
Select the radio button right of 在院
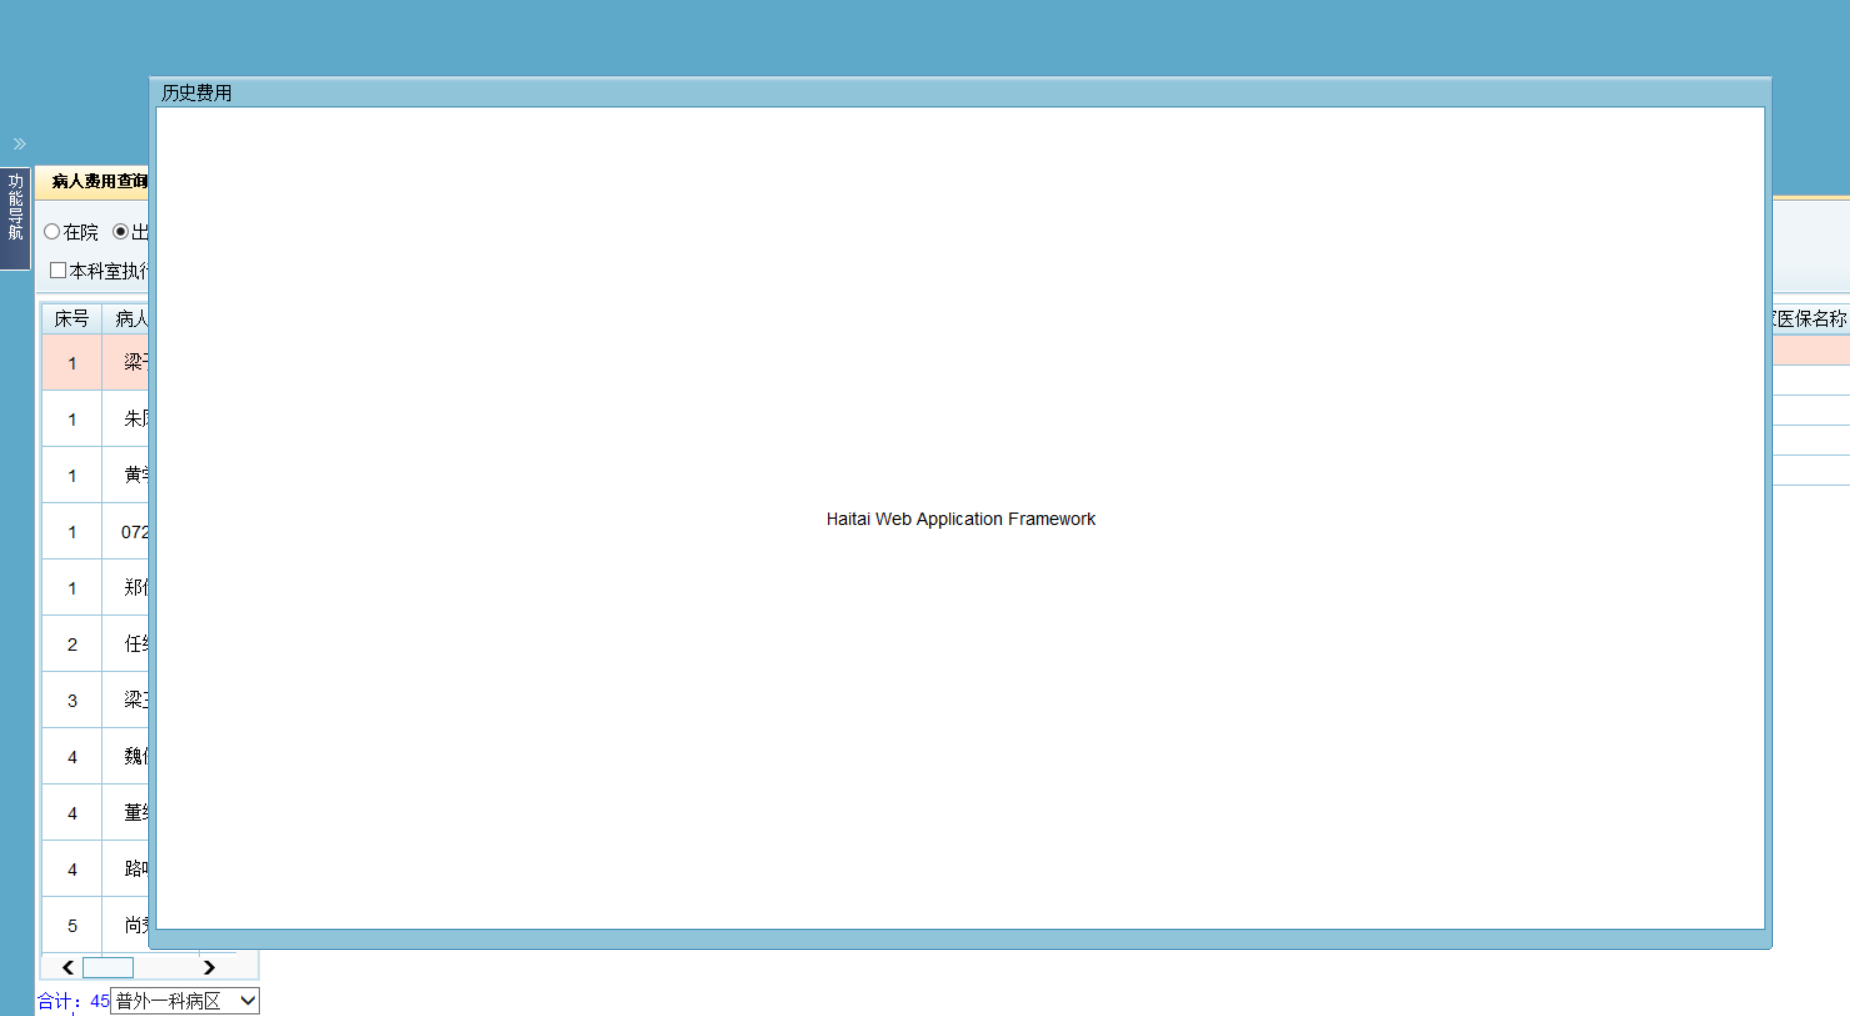(x=121, y=232)
